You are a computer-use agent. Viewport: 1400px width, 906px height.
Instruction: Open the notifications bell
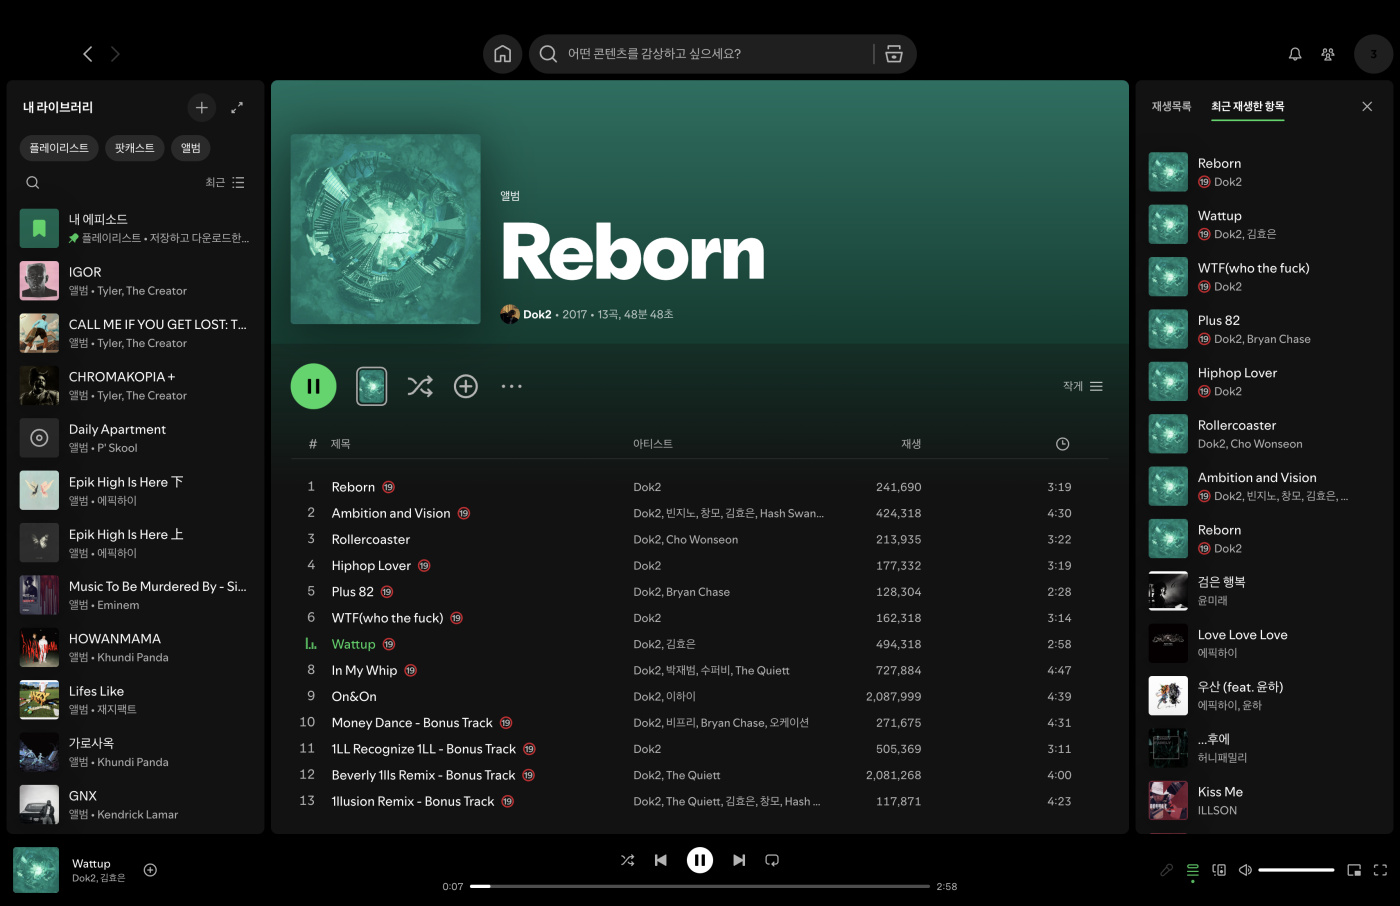(1295, 54)
